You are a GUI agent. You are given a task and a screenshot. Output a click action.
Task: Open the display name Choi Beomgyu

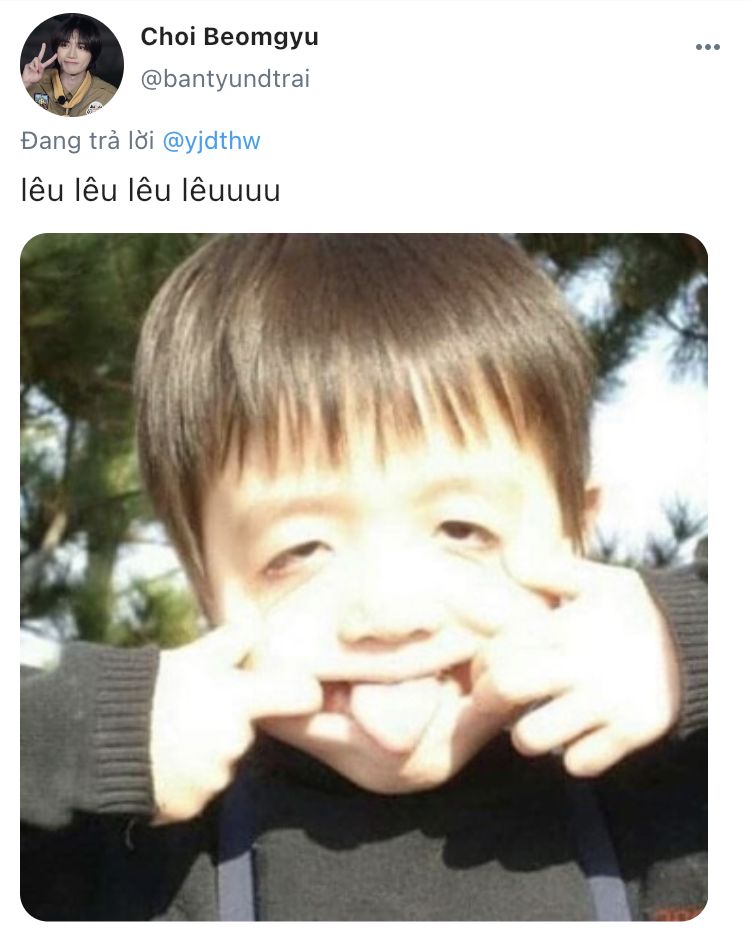tap(229, 37)
